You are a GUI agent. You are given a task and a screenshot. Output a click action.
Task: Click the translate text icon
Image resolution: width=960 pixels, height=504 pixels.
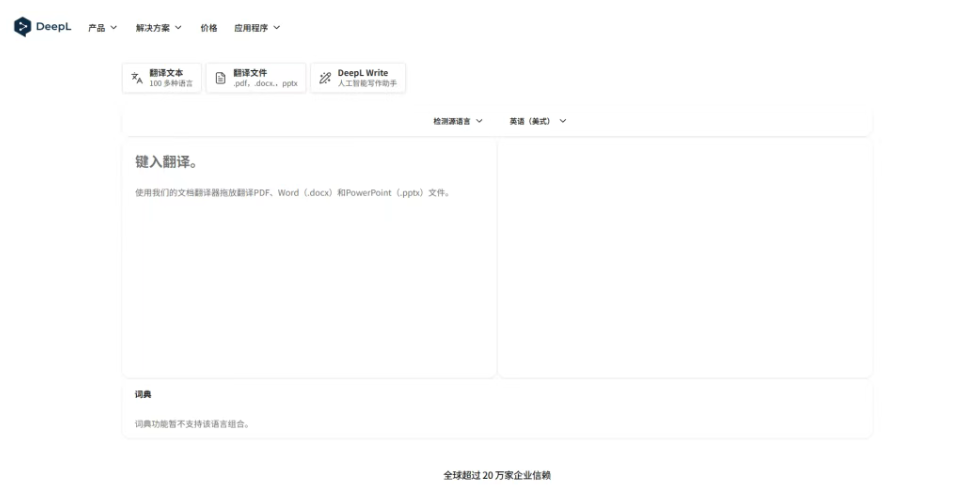(x=137, y=78)
